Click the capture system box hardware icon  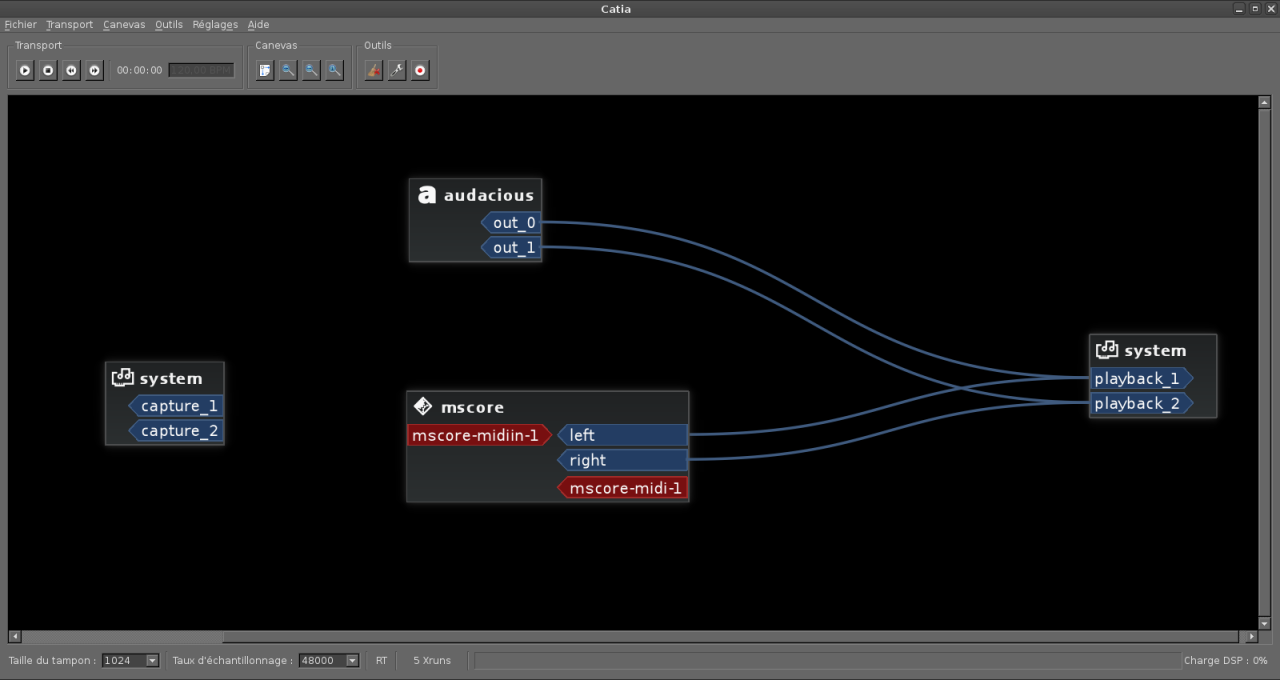click(123, 378)
